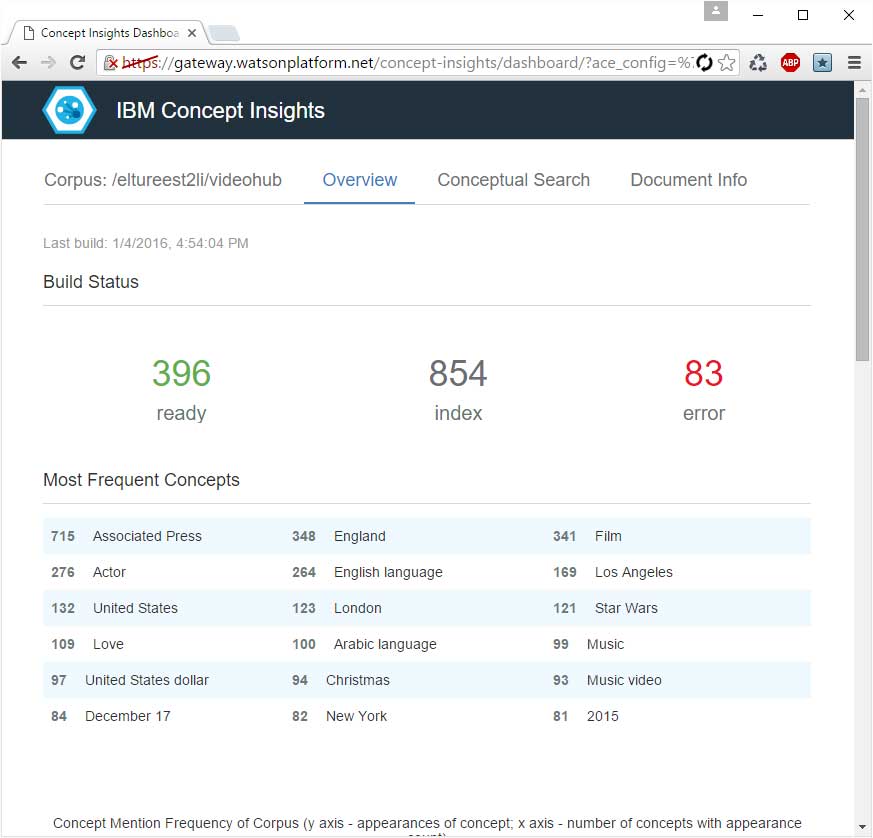The height and width of the screenshot is (838, 873).
Task: Click the Corpus: /eltureest2li/videohub label
Action: [163, 180]
